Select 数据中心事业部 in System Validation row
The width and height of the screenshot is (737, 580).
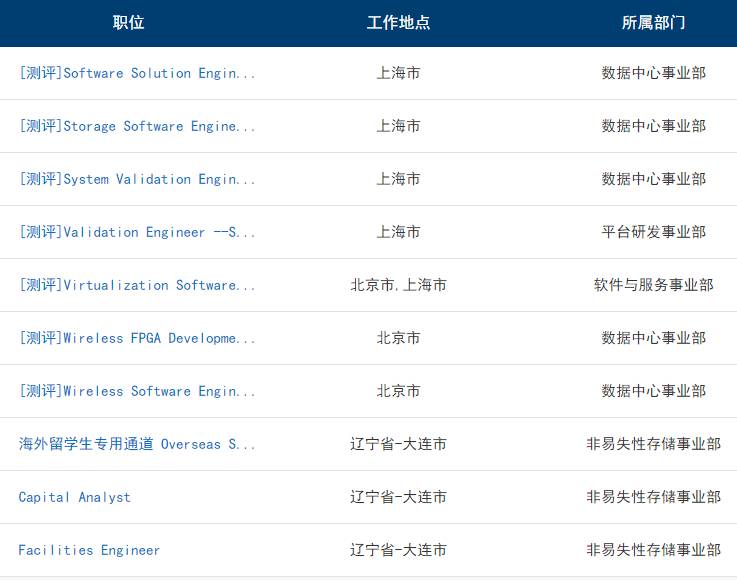pyautogui.click(x=653, y=180)
